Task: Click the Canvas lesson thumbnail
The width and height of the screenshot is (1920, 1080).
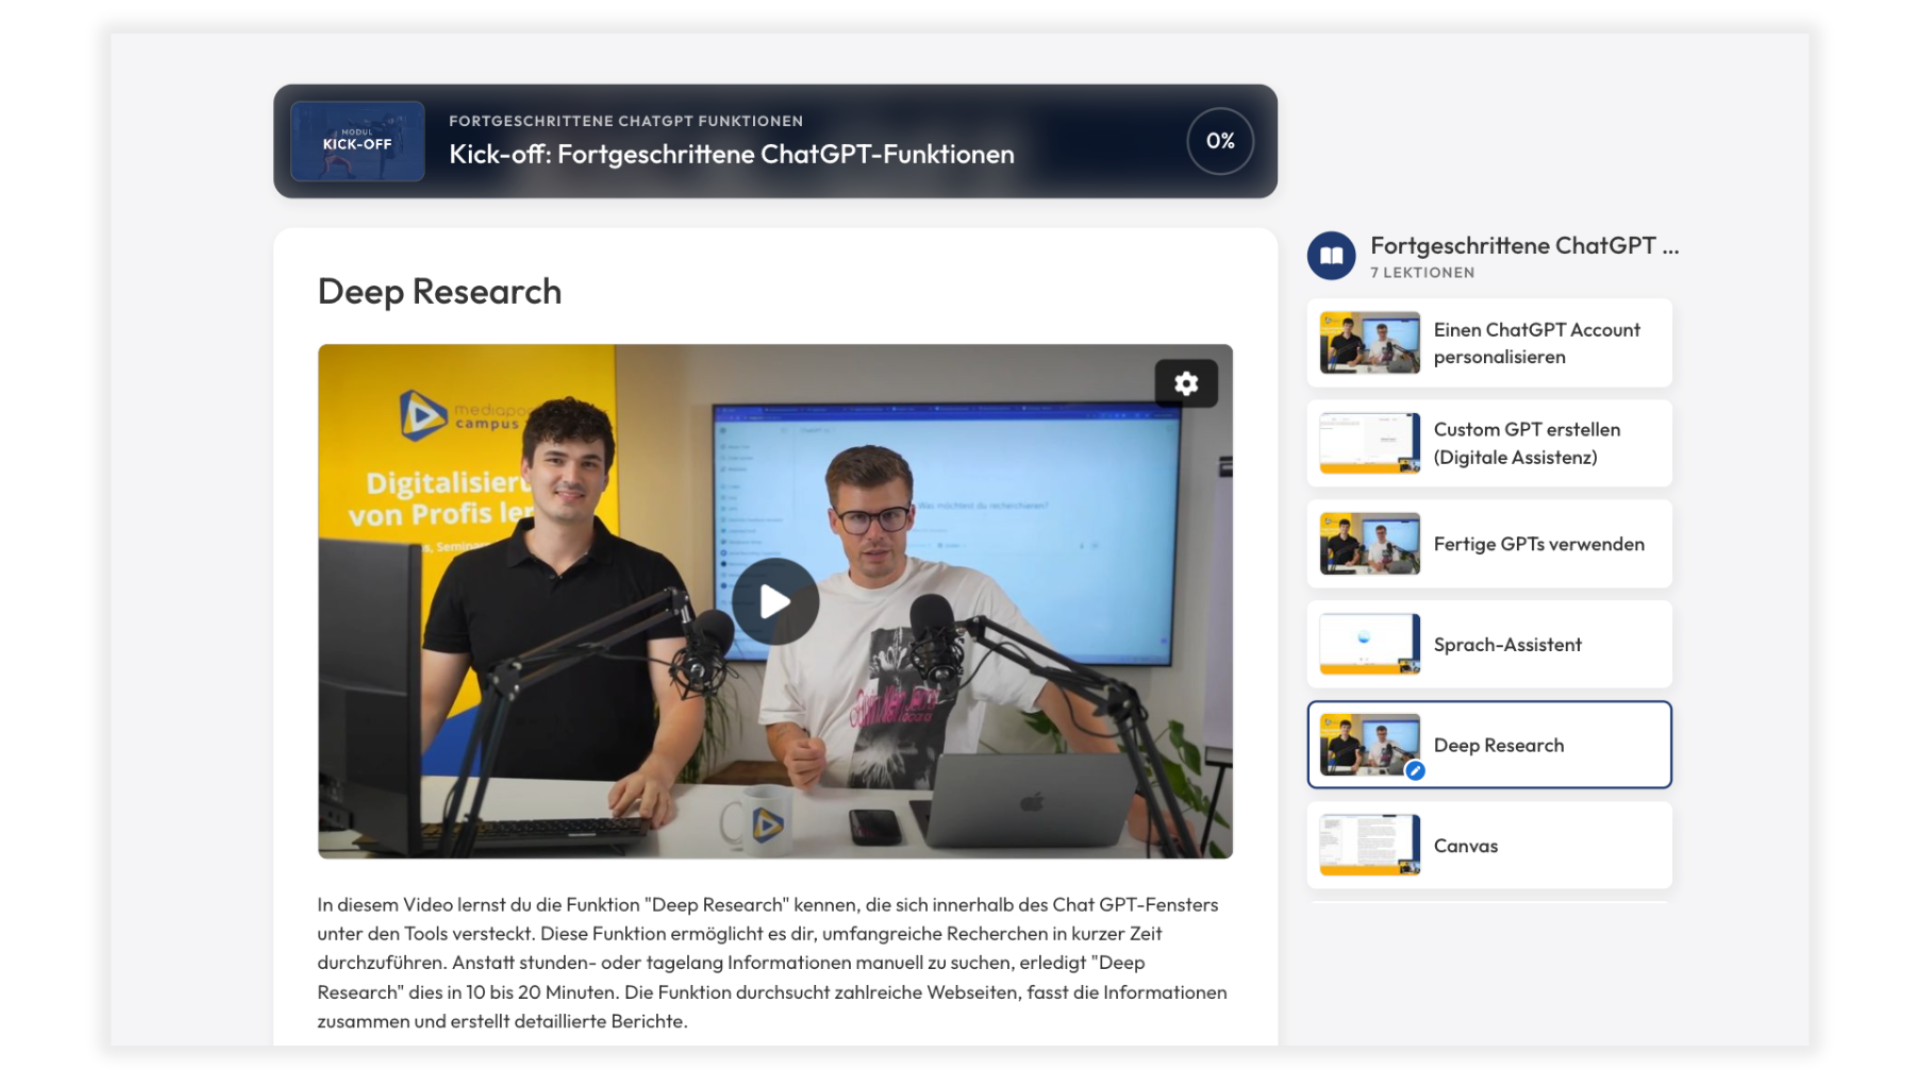Action: (1369, 845)
